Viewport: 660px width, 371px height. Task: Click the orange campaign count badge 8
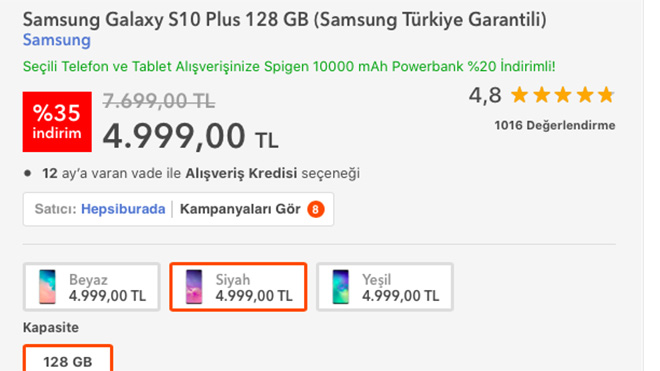click(x=316, y=209)
